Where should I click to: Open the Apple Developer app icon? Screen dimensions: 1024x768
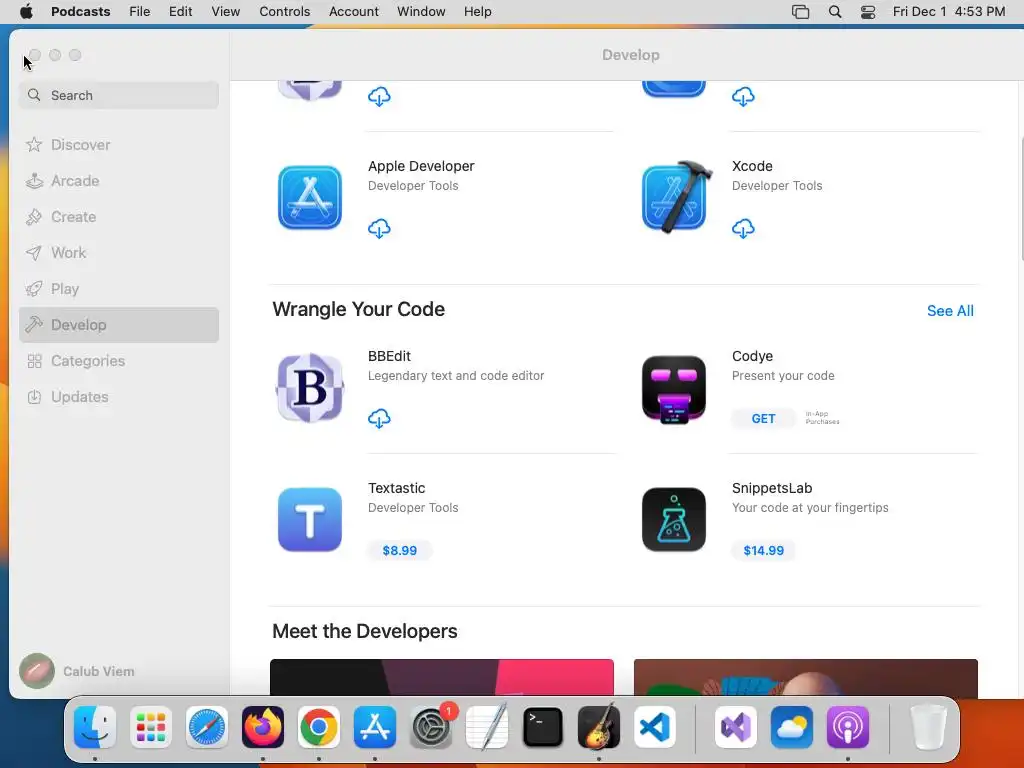point(310,197)
